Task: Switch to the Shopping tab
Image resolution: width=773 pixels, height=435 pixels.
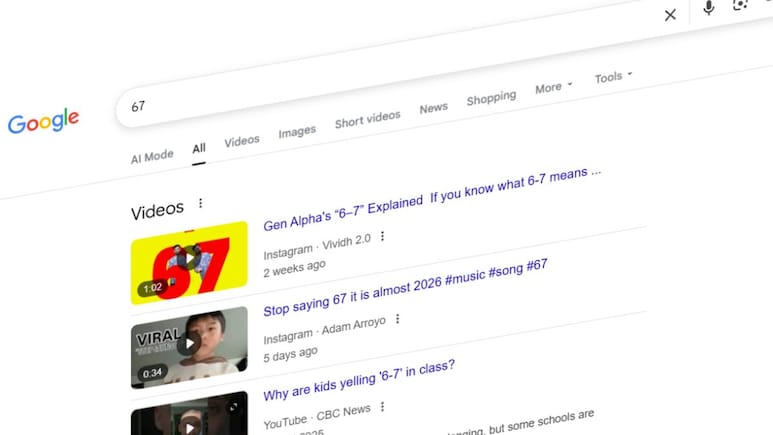Action: click(x=491, y=98)
